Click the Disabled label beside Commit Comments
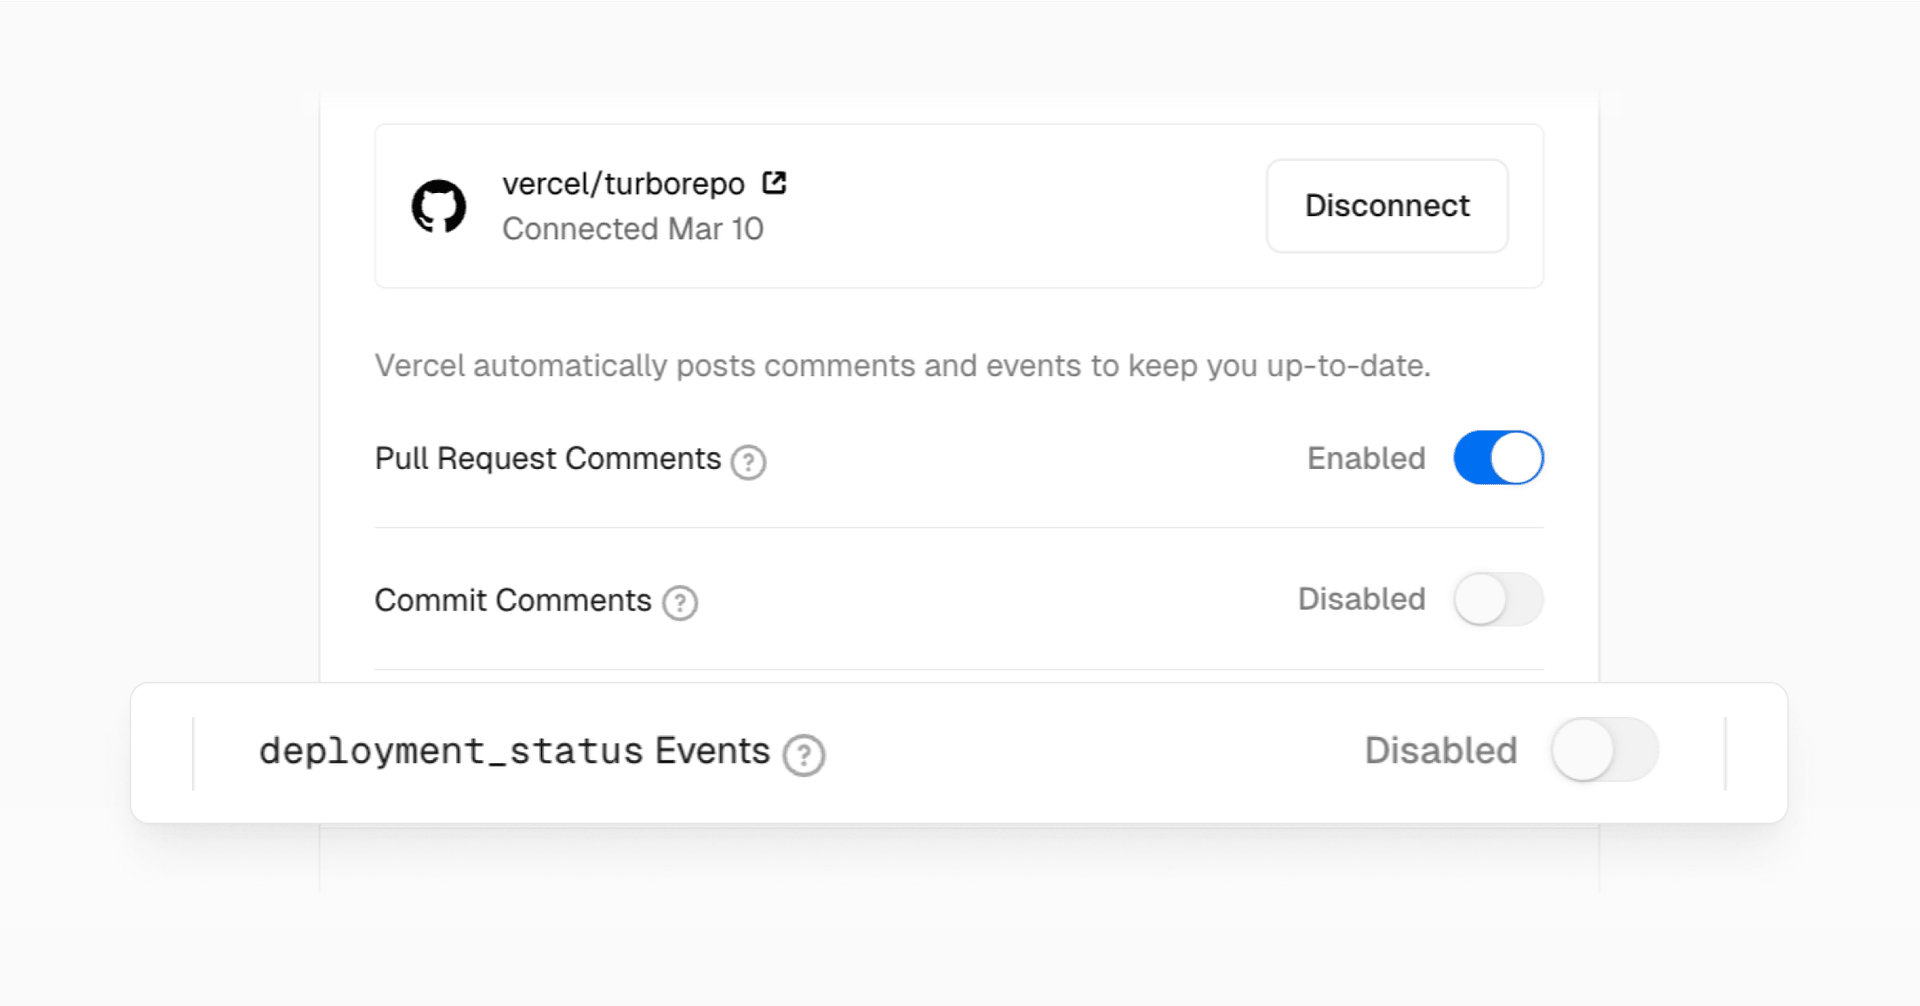 click(x=1361, y=599)
